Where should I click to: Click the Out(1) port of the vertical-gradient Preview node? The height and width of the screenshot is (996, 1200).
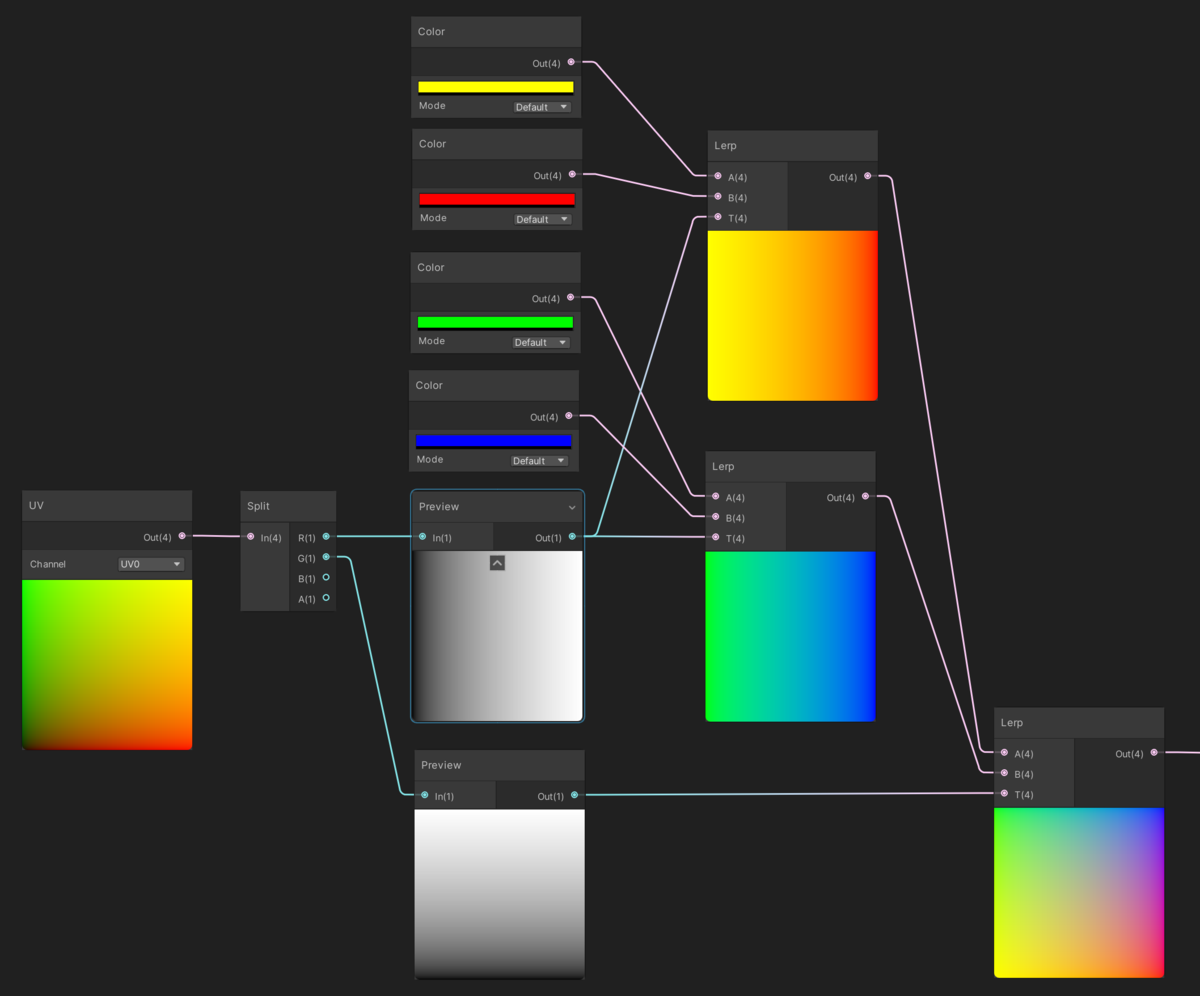574,795
